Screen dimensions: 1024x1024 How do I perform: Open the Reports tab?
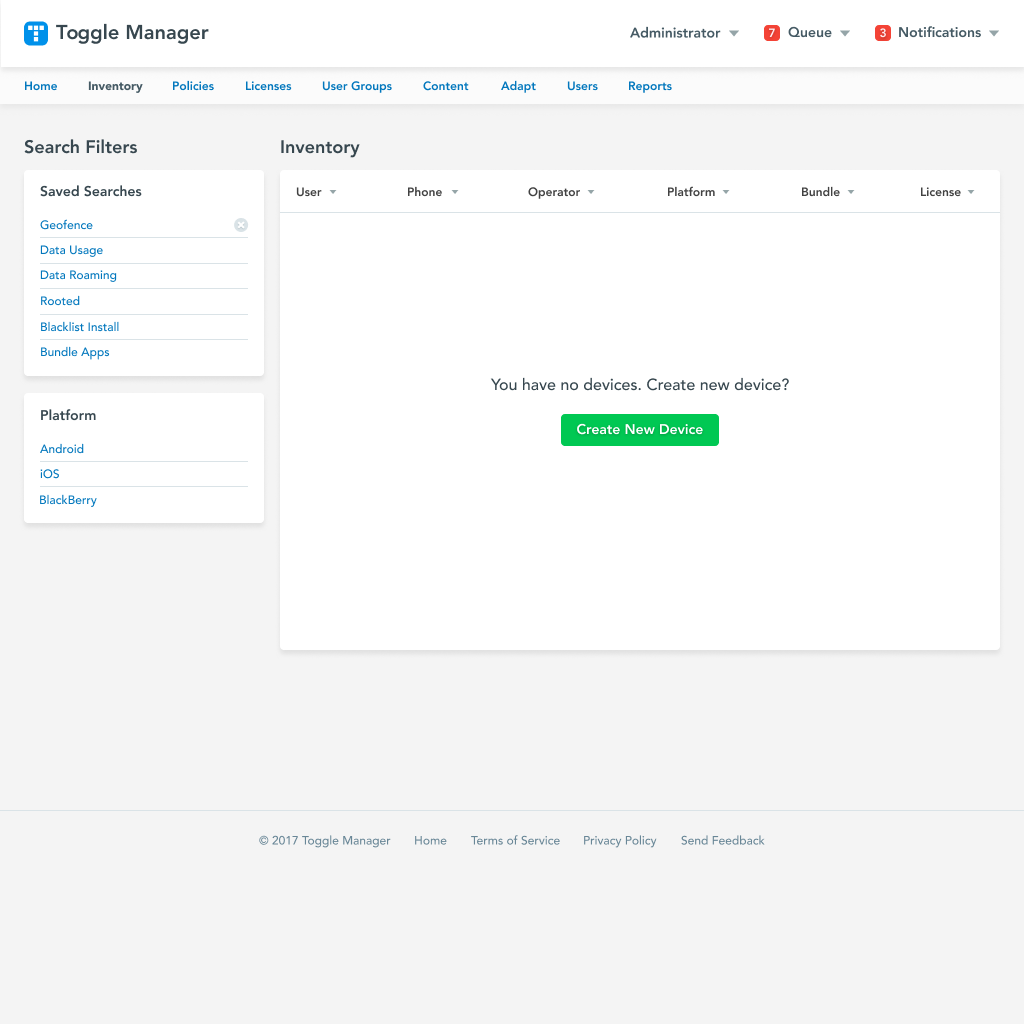tap(650, 86)
